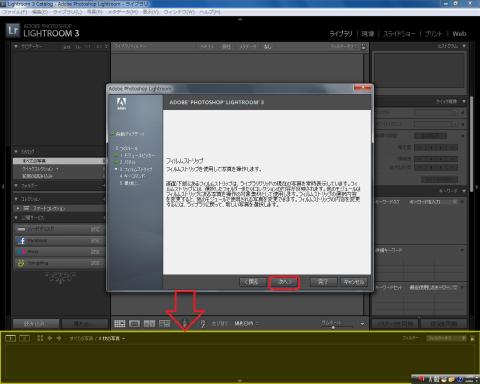Go forward using the filmstrip right arrow
The height and width of the screenshot is (384, 480).
click(59, 338)
